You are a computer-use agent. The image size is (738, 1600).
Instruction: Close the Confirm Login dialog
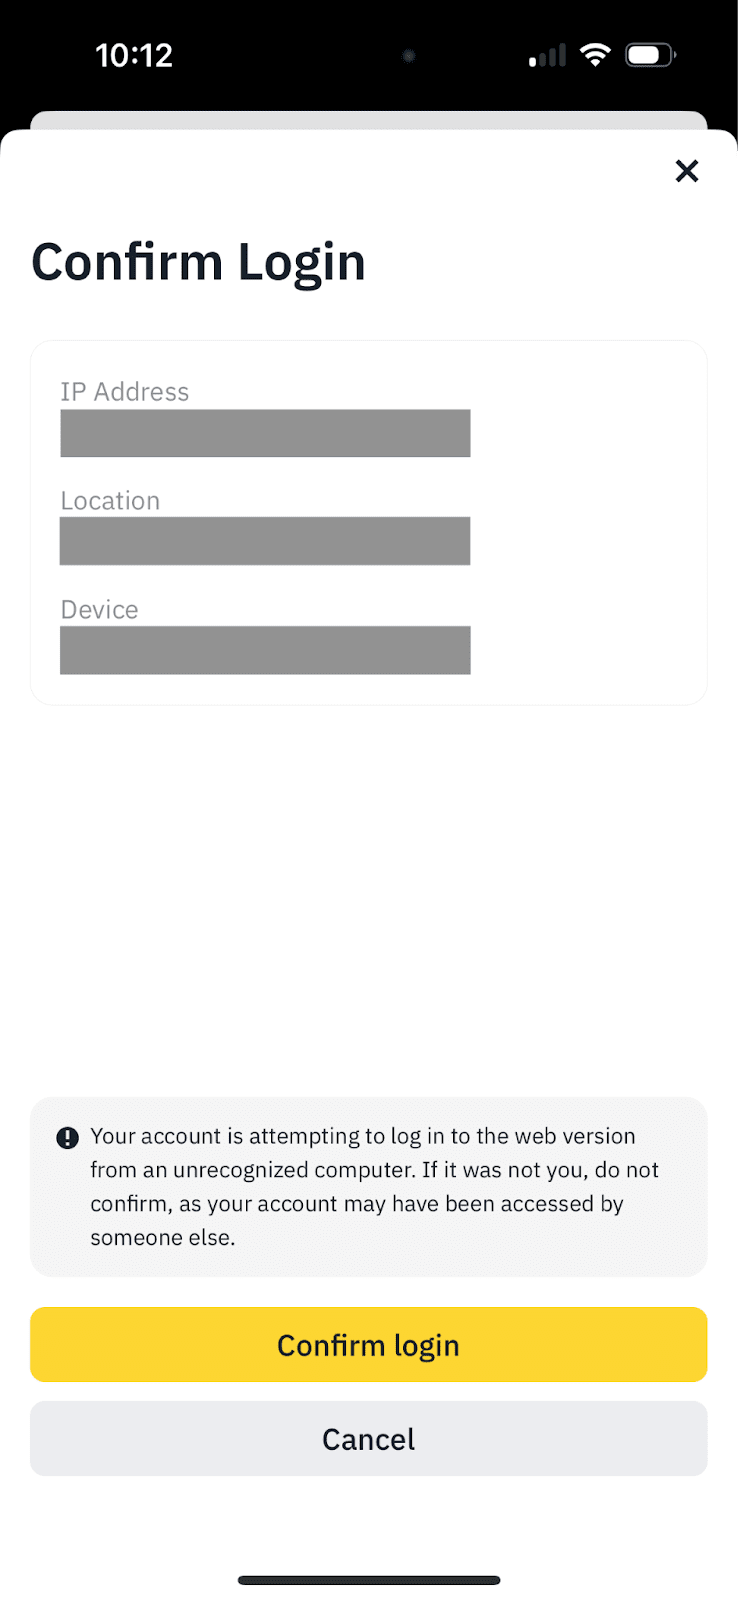687,171
